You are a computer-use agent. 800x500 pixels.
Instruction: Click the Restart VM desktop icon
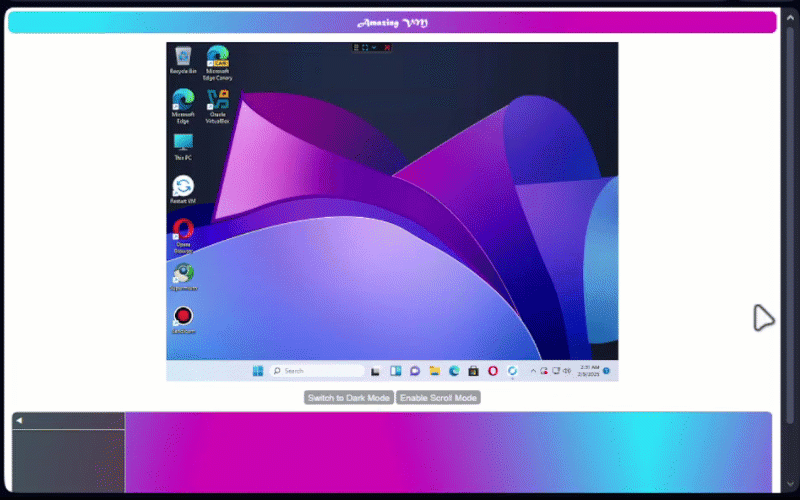(x=183, y=187)
